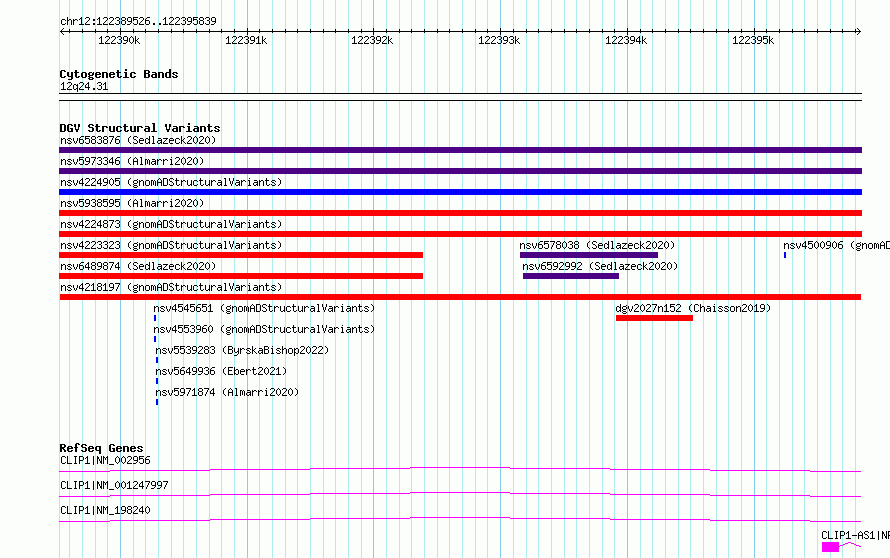Select the nsv6592992 Sedlazeck2020 purple bar
The image size is (890, 558).
pyautogui.click(x=571, y=276)
